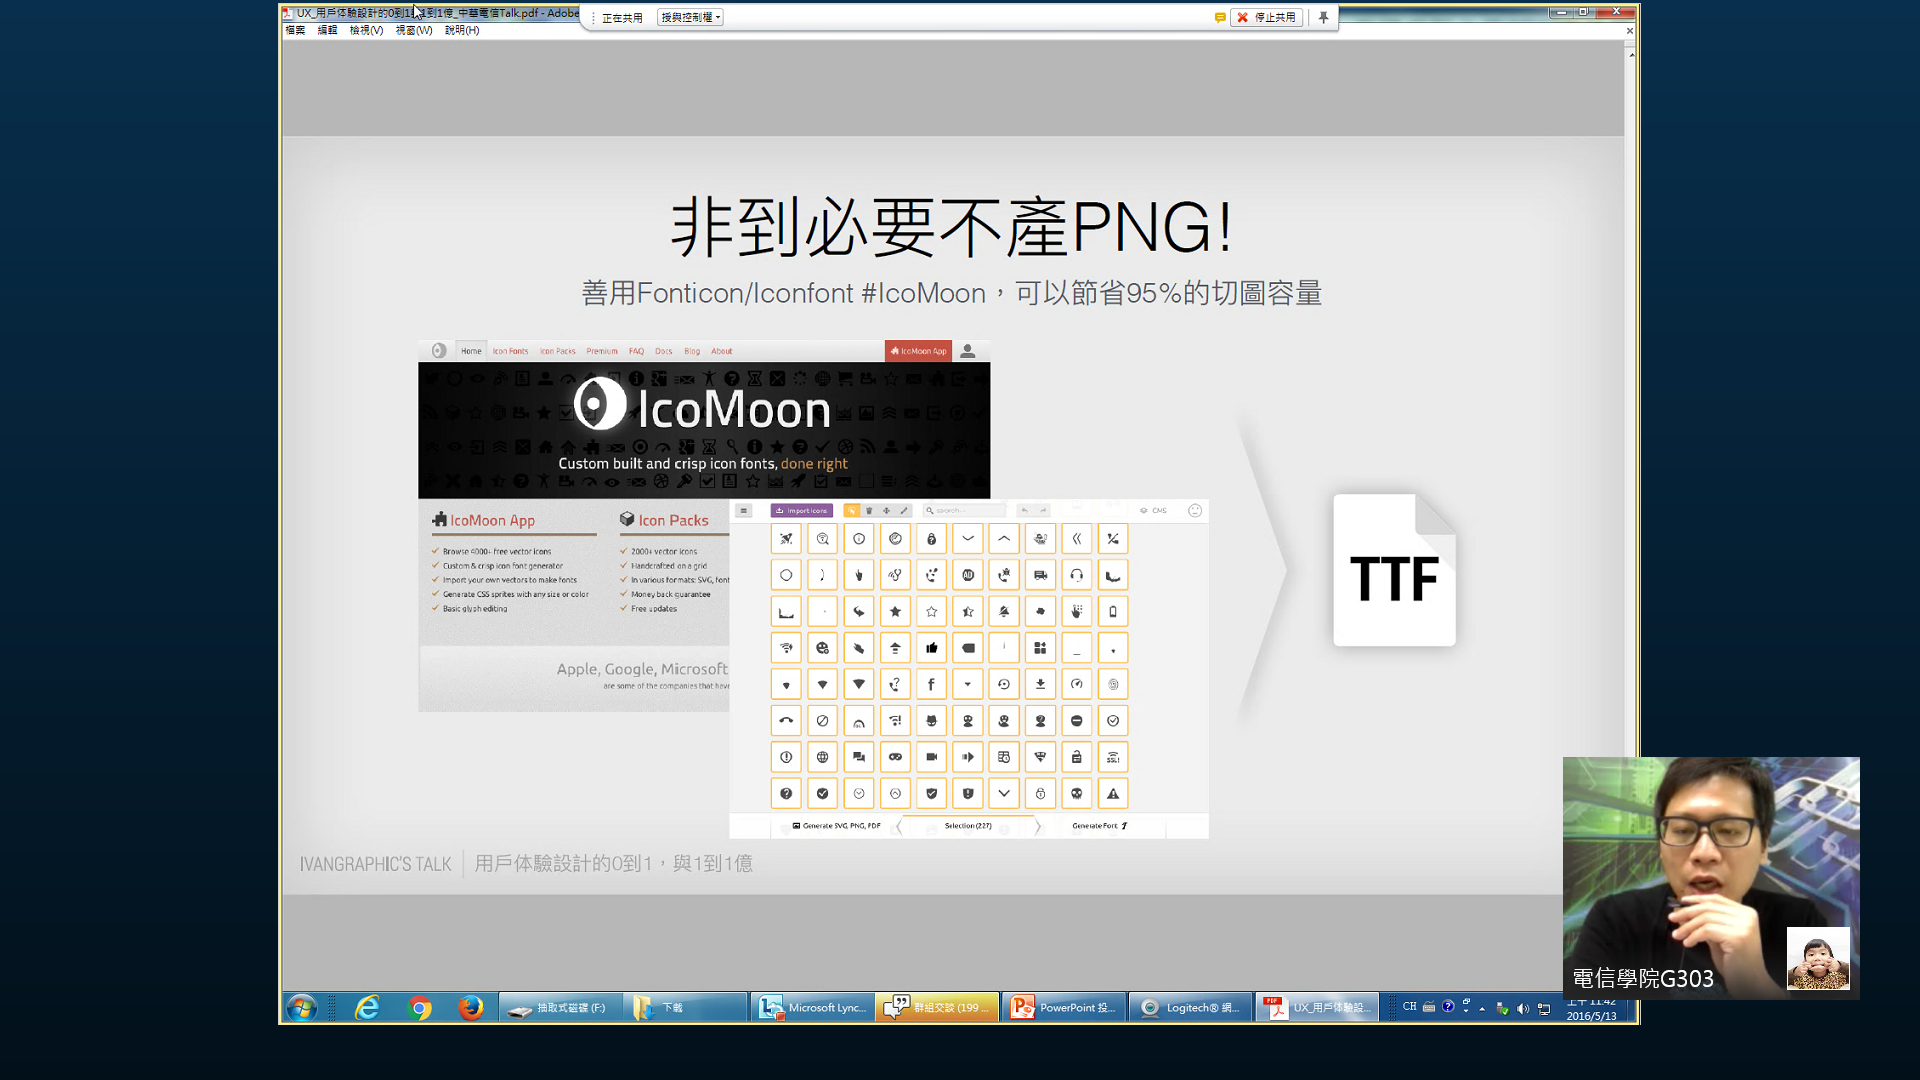Switch to Microsoft Lync taskbar item
1920x1080 pixels.
pos(812,1008)
